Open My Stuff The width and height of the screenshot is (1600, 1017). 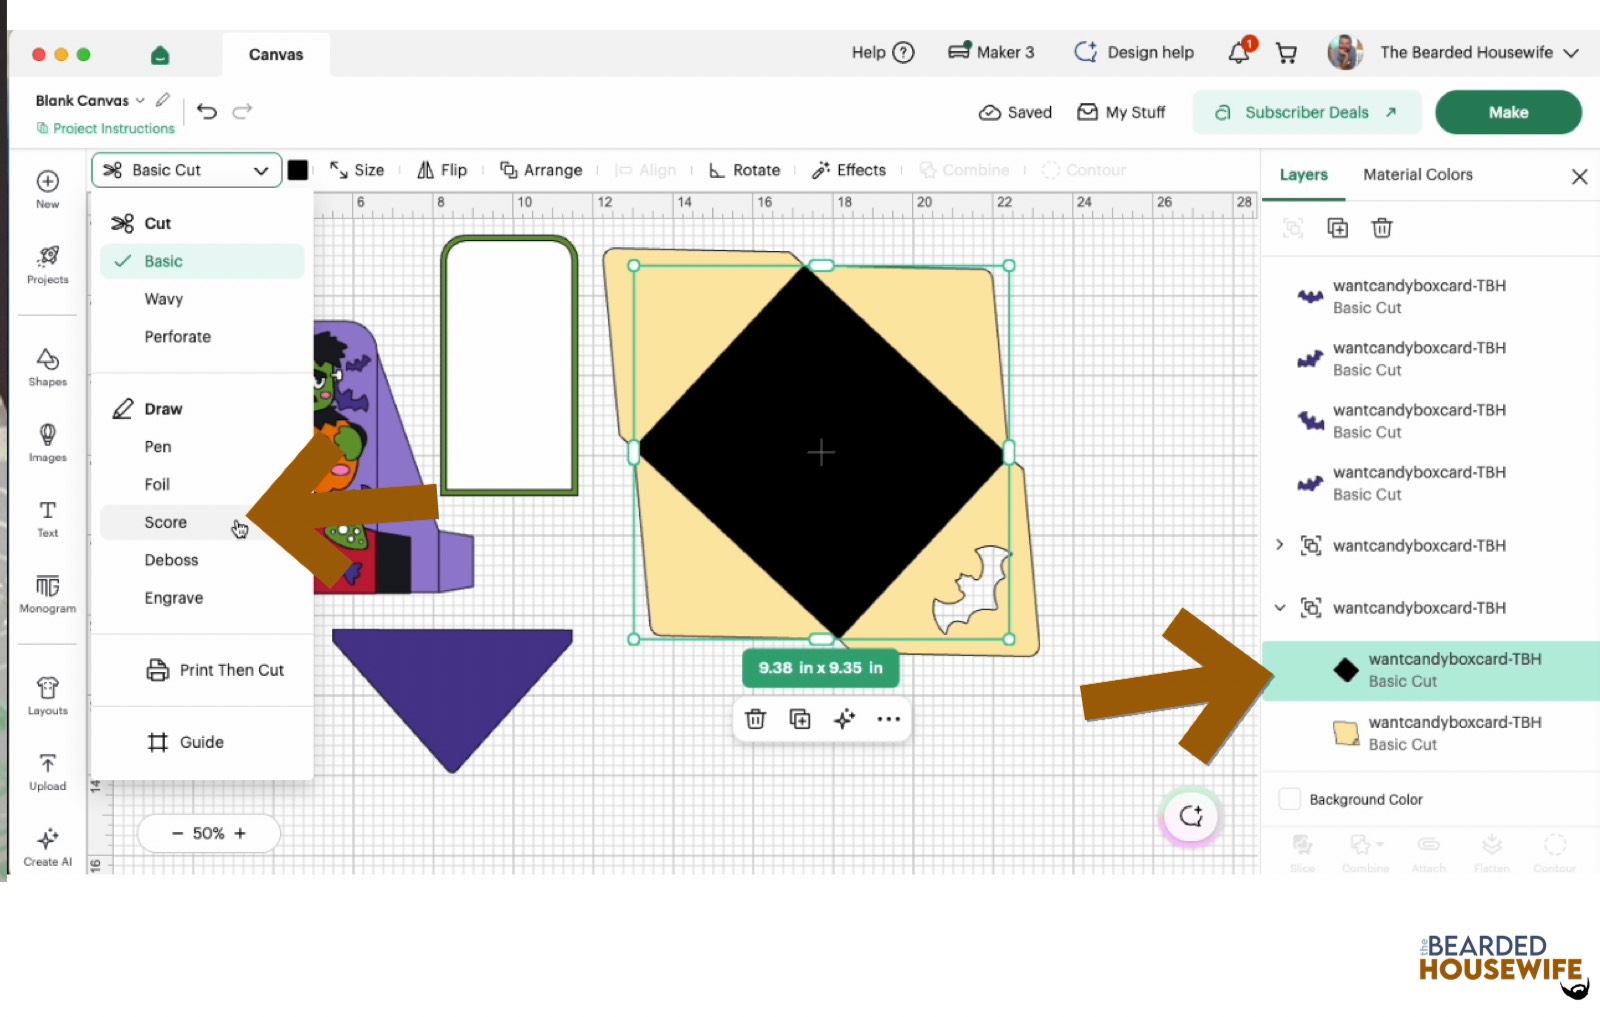pyautogui.click(x=1121, y=112)
